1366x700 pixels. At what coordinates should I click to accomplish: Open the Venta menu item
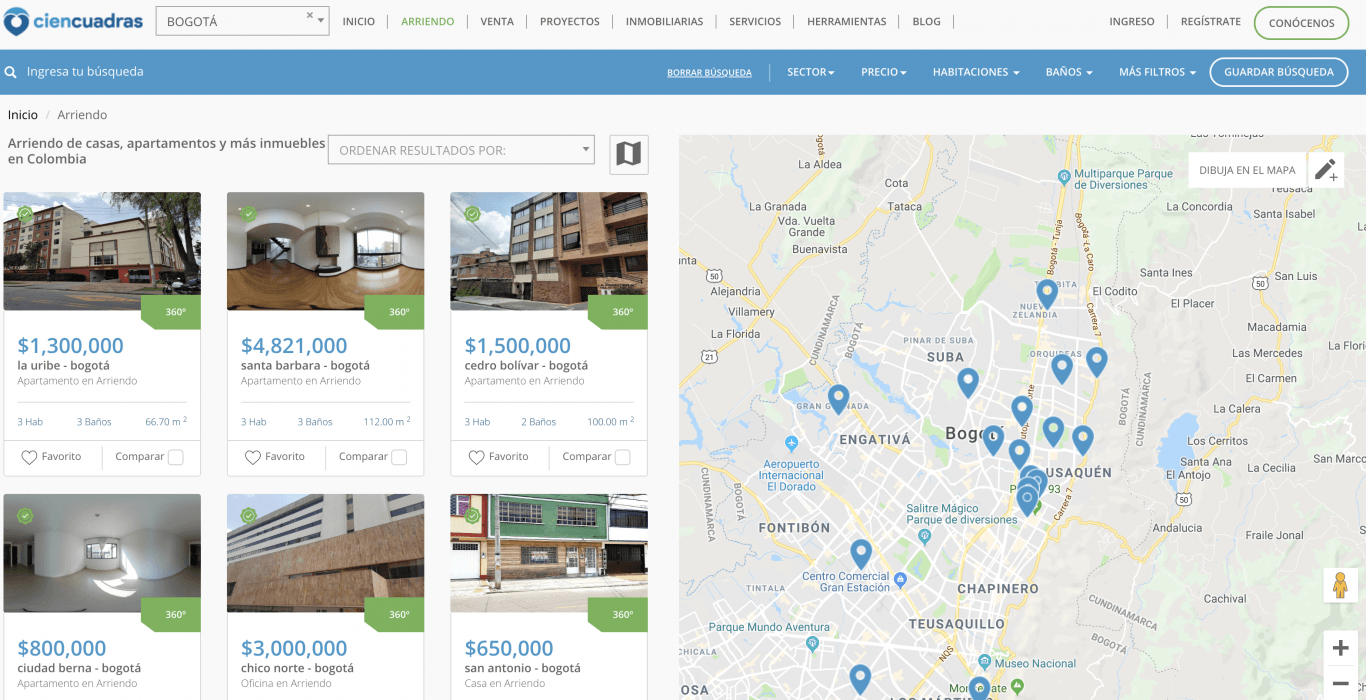[x=497, y=21]
